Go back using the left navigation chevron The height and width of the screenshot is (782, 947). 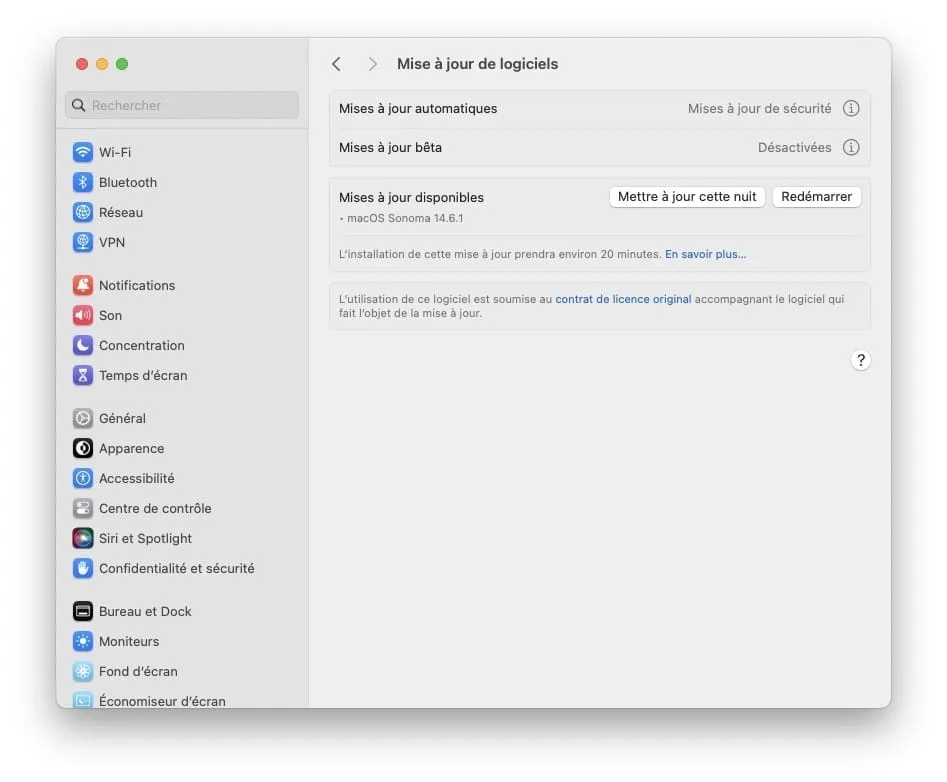point(337,63)
